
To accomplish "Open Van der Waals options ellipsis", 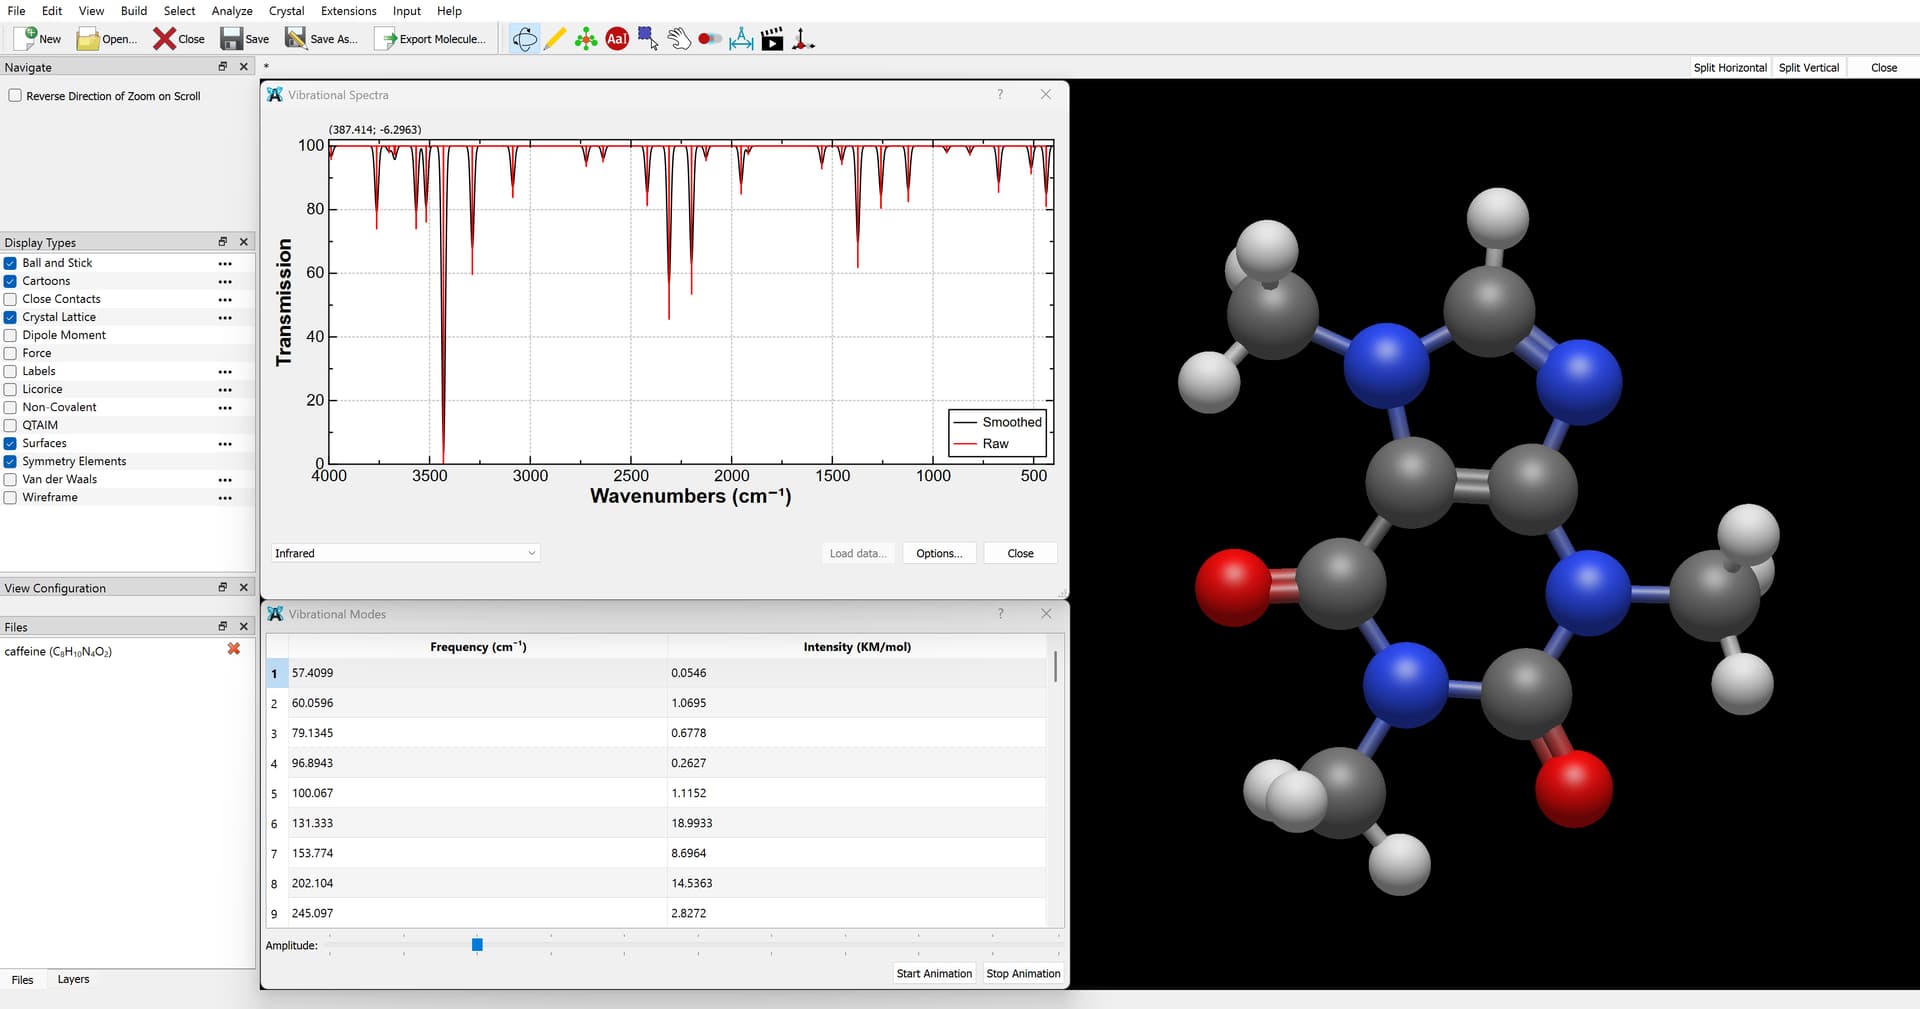I will (x=225, y=480).
